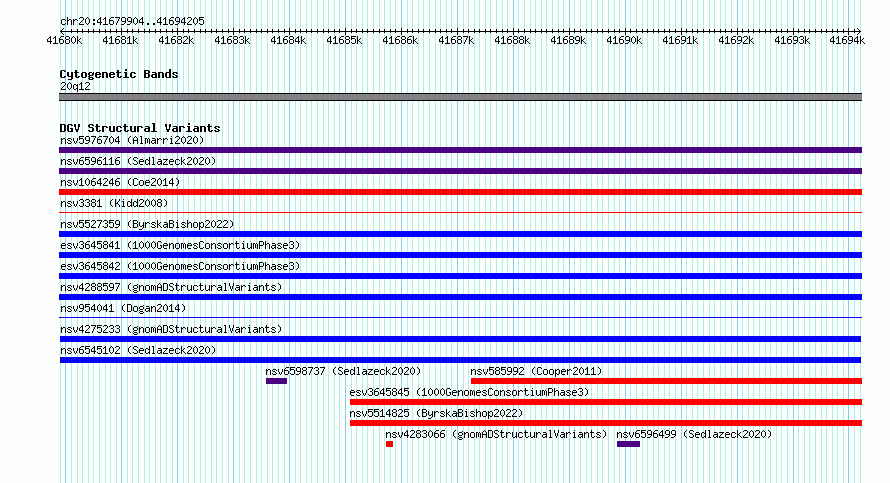Select the nsv954041 (Dogan2014) label
890x483 pixels.
(x=123, y=308)
